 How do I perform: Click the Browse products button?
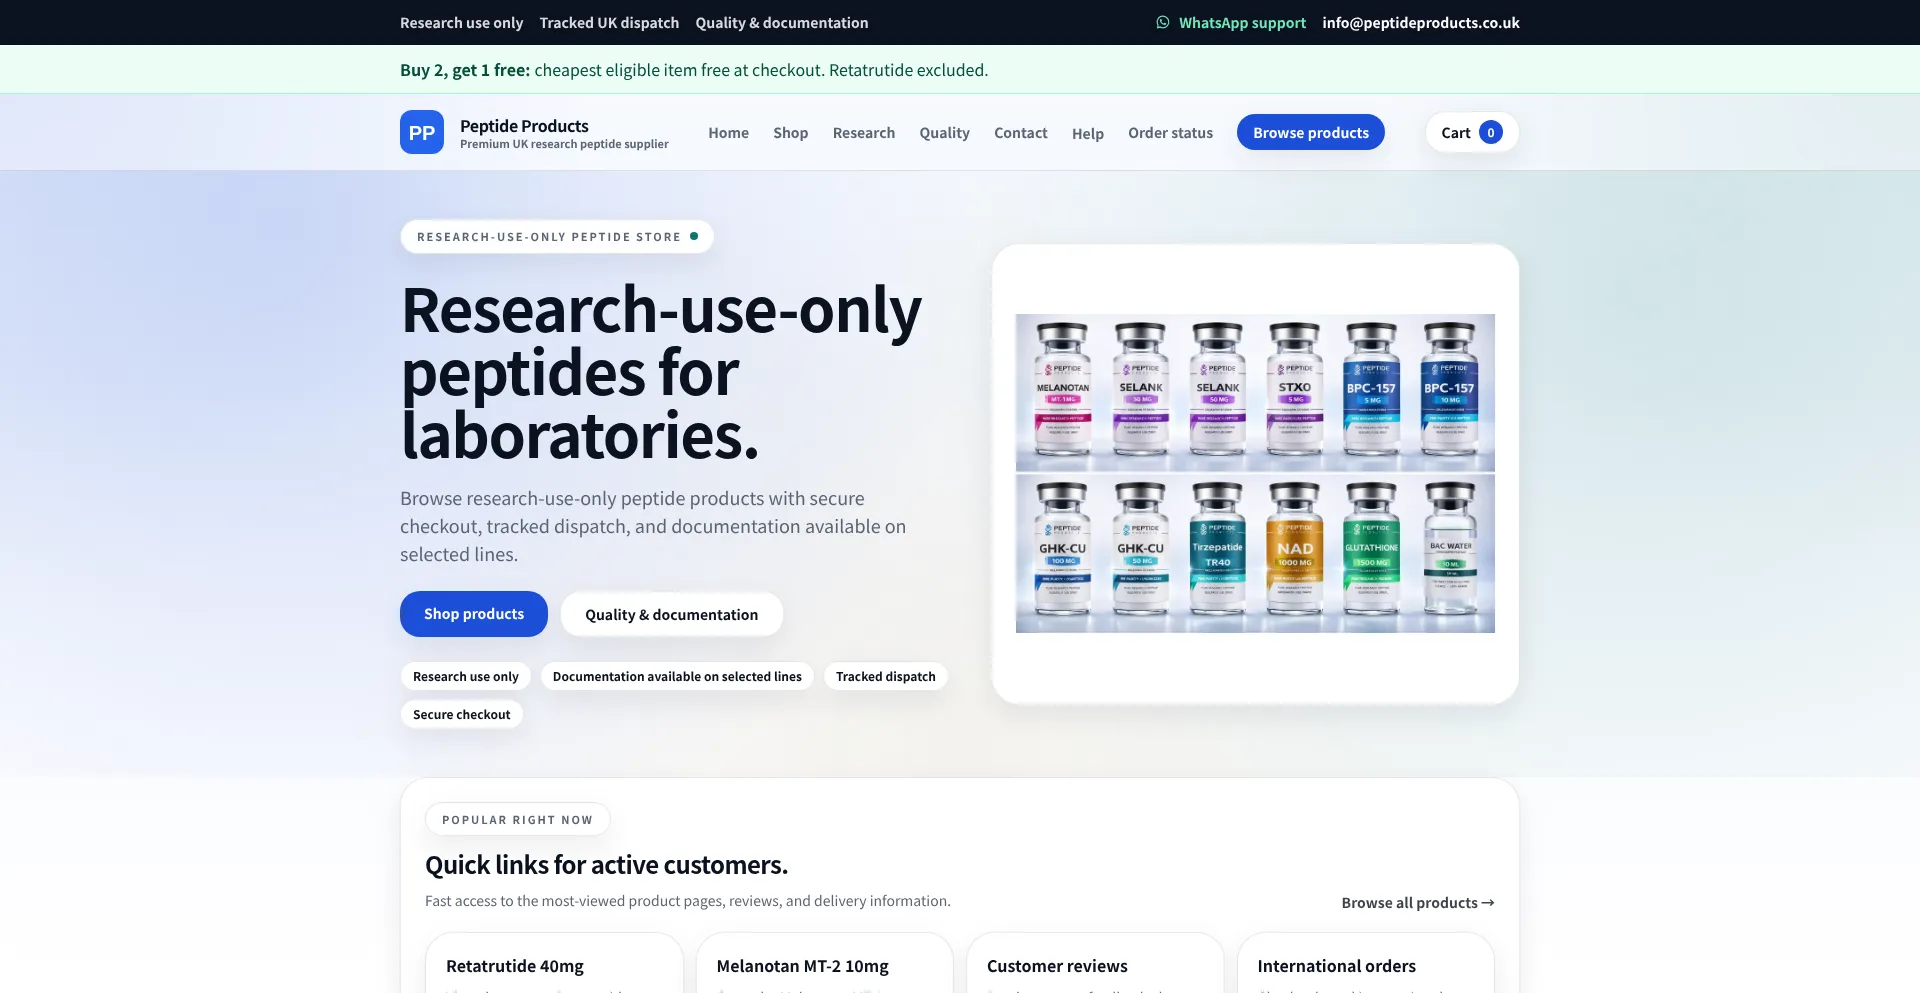point(1310,132)
